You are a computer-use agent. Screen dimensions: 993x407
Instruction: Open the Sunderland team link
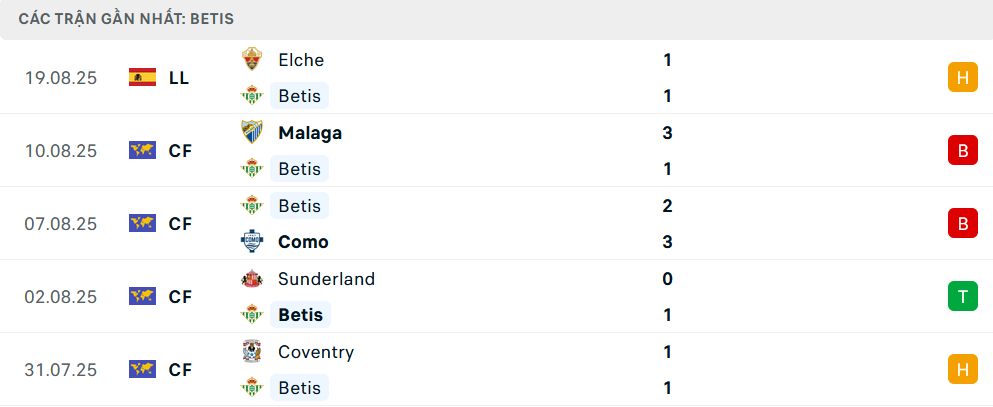tap(326, 279)
